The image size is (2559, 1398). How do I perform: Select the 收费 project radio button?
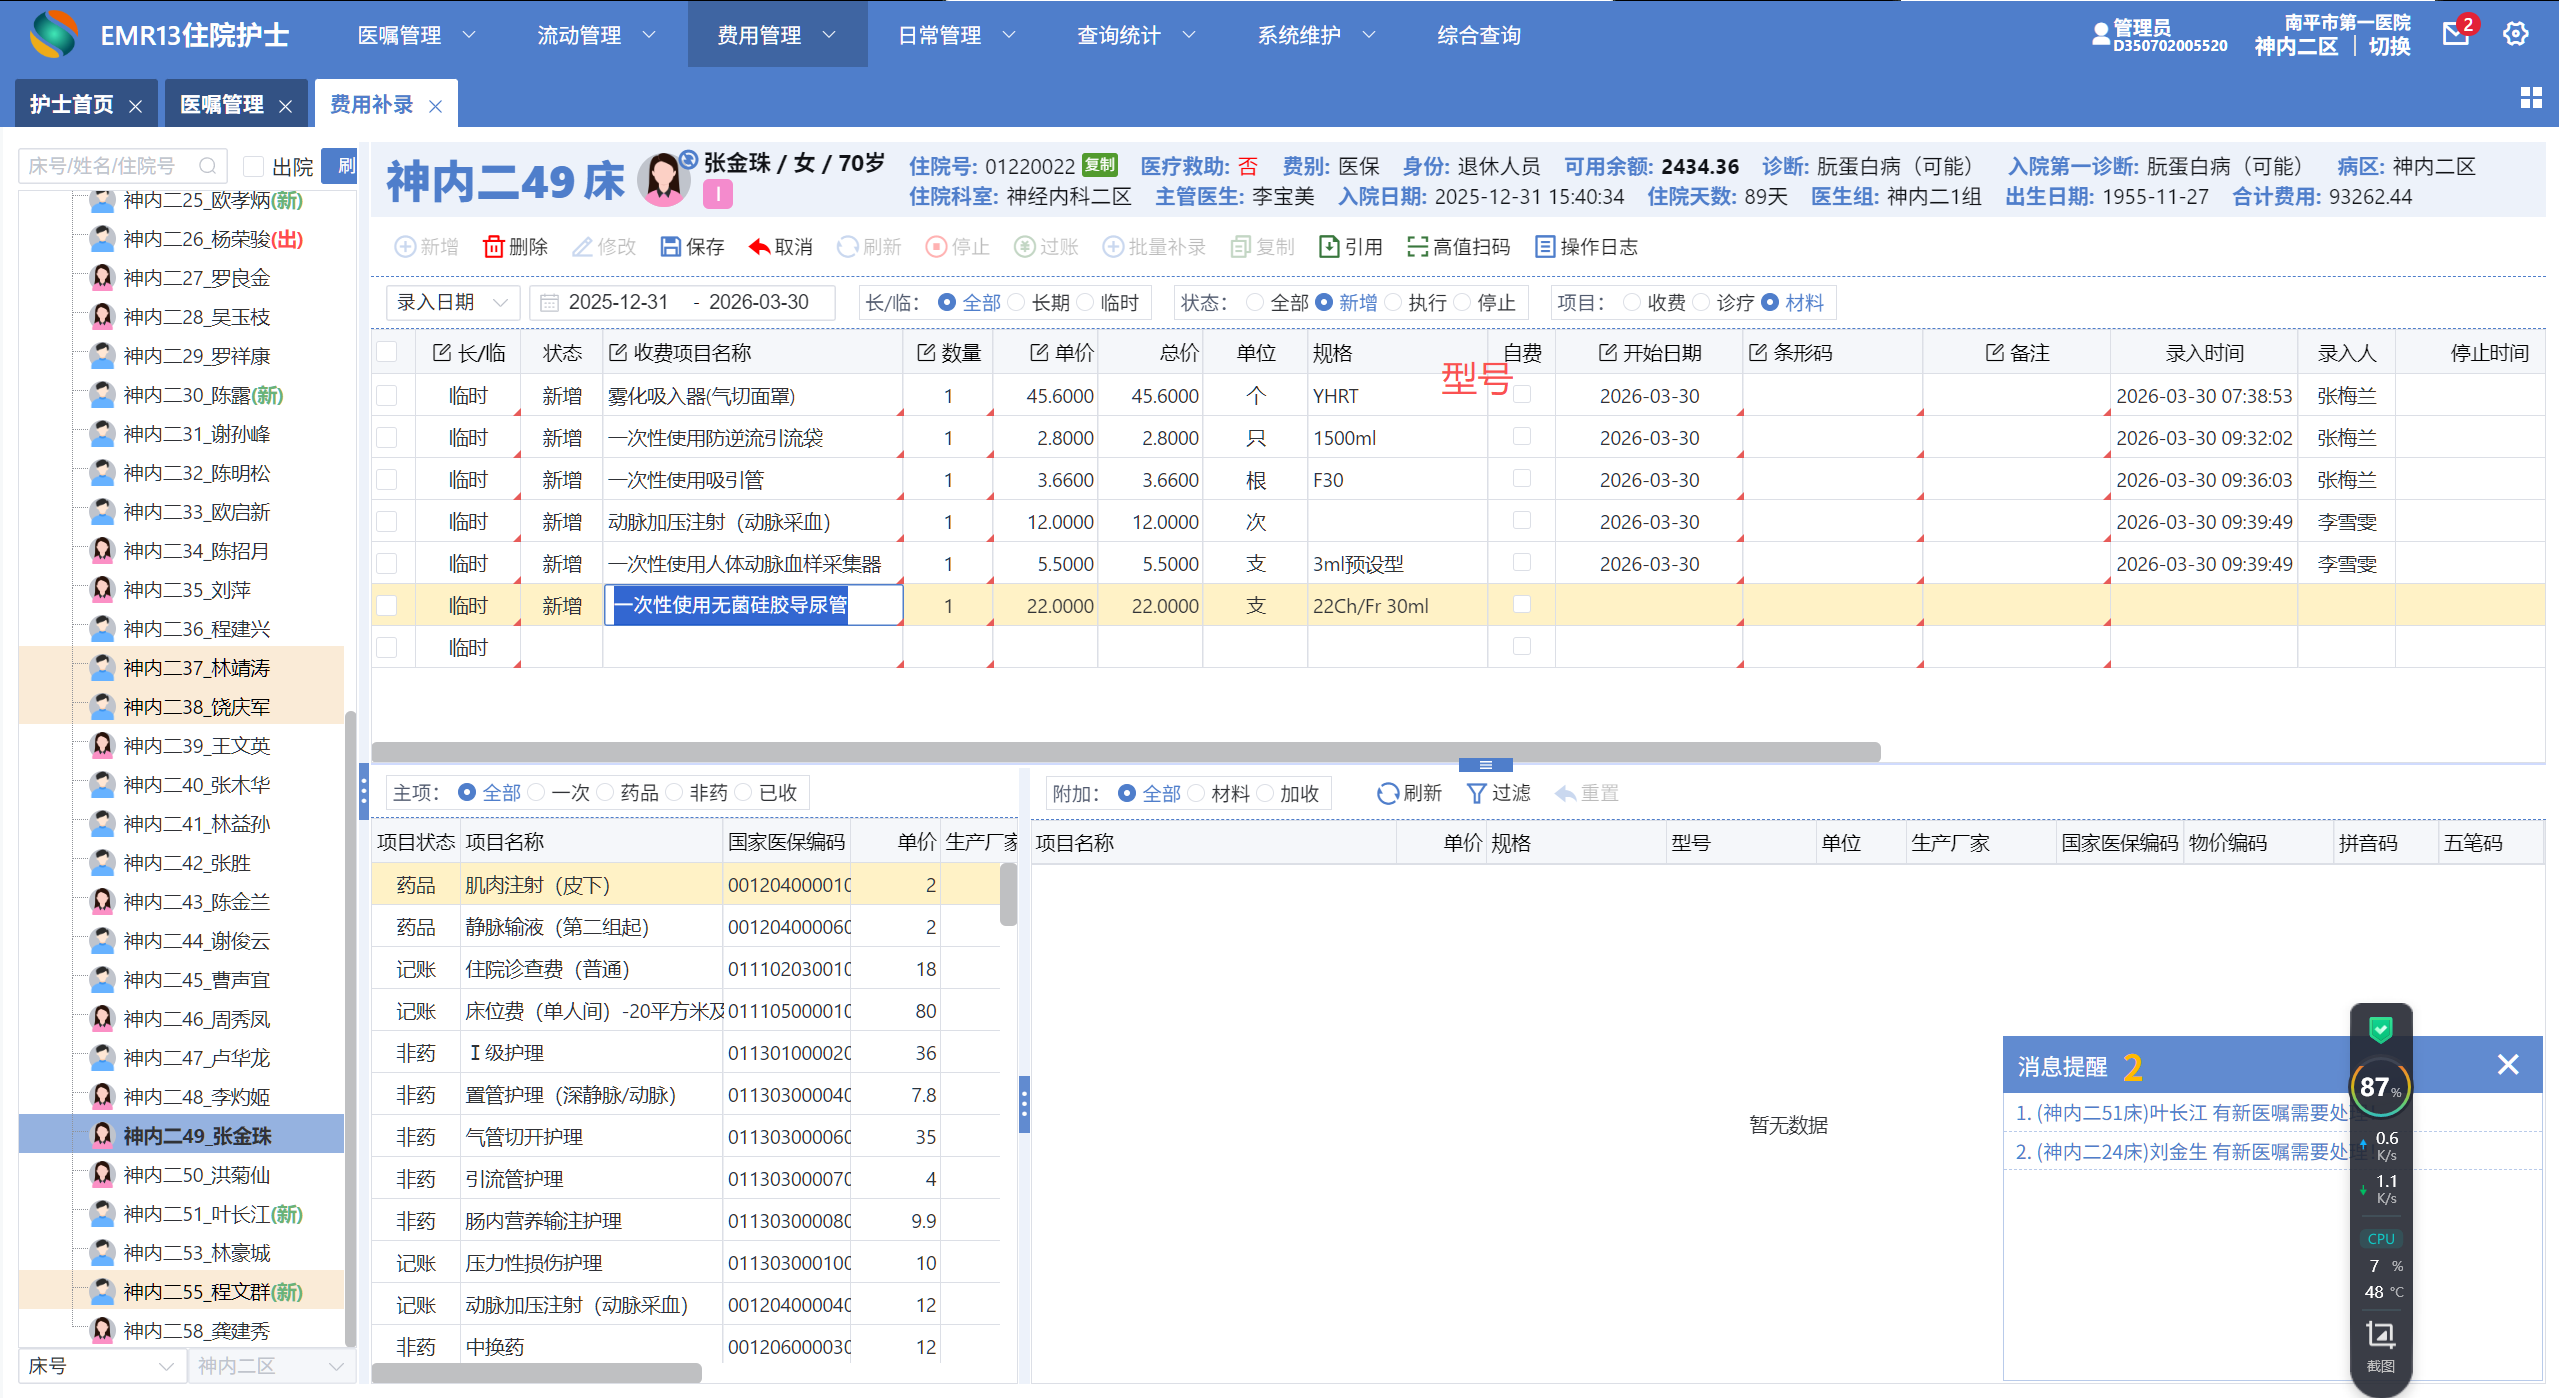pyautogui.click(x=1632, y=302)
